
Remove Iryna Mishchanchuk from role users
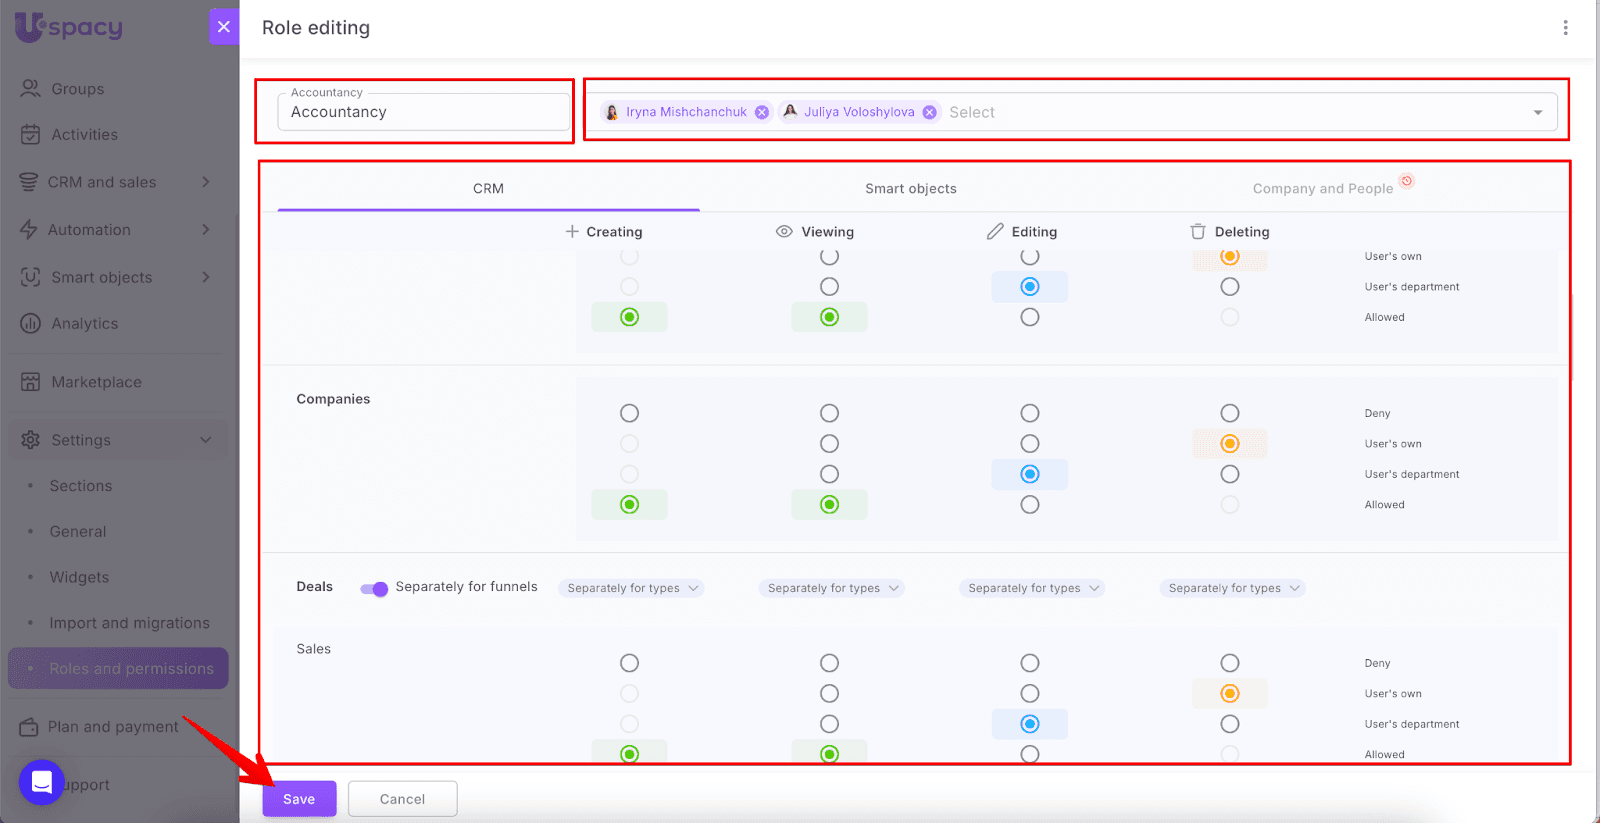tap(762, 112)
